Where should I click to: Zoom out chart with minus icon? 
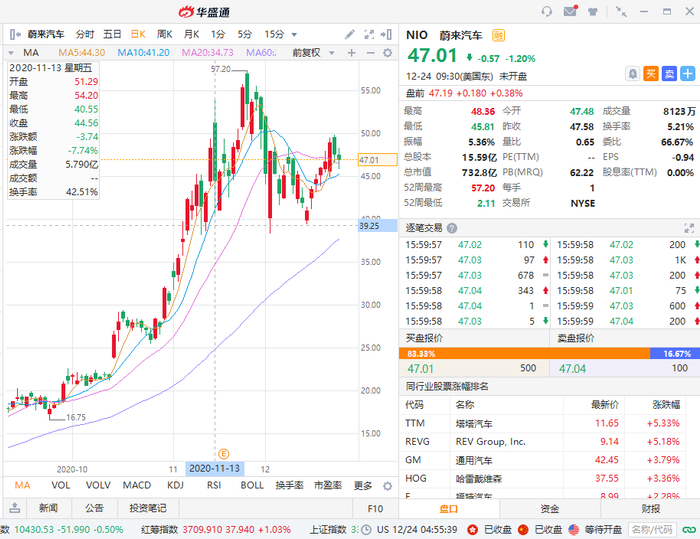[x=371, y=53]
